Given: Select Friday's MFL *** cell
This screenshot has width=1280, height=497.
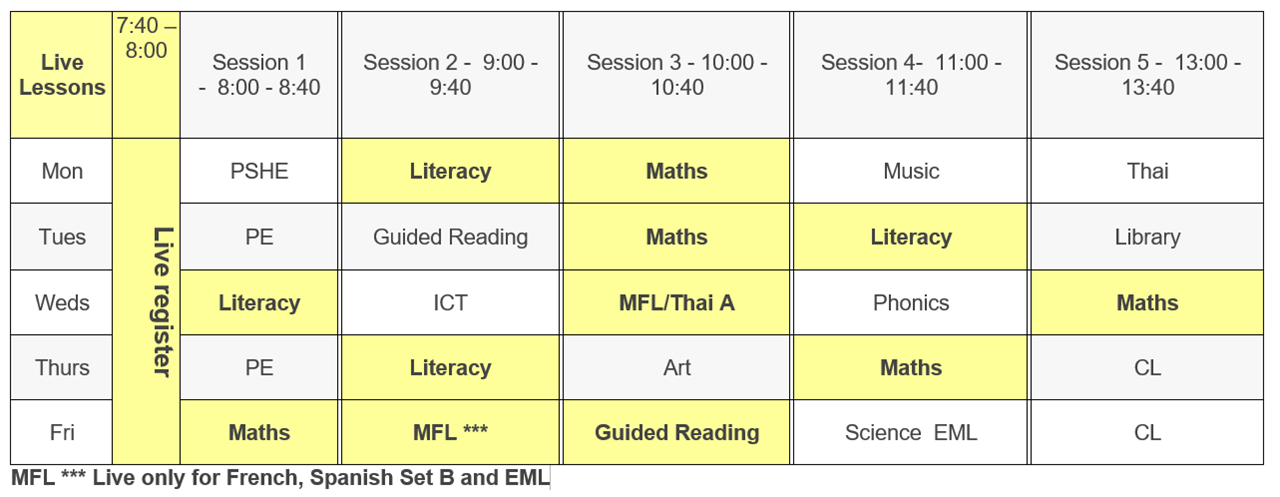Looking at the screenshot, I should 450,433.
